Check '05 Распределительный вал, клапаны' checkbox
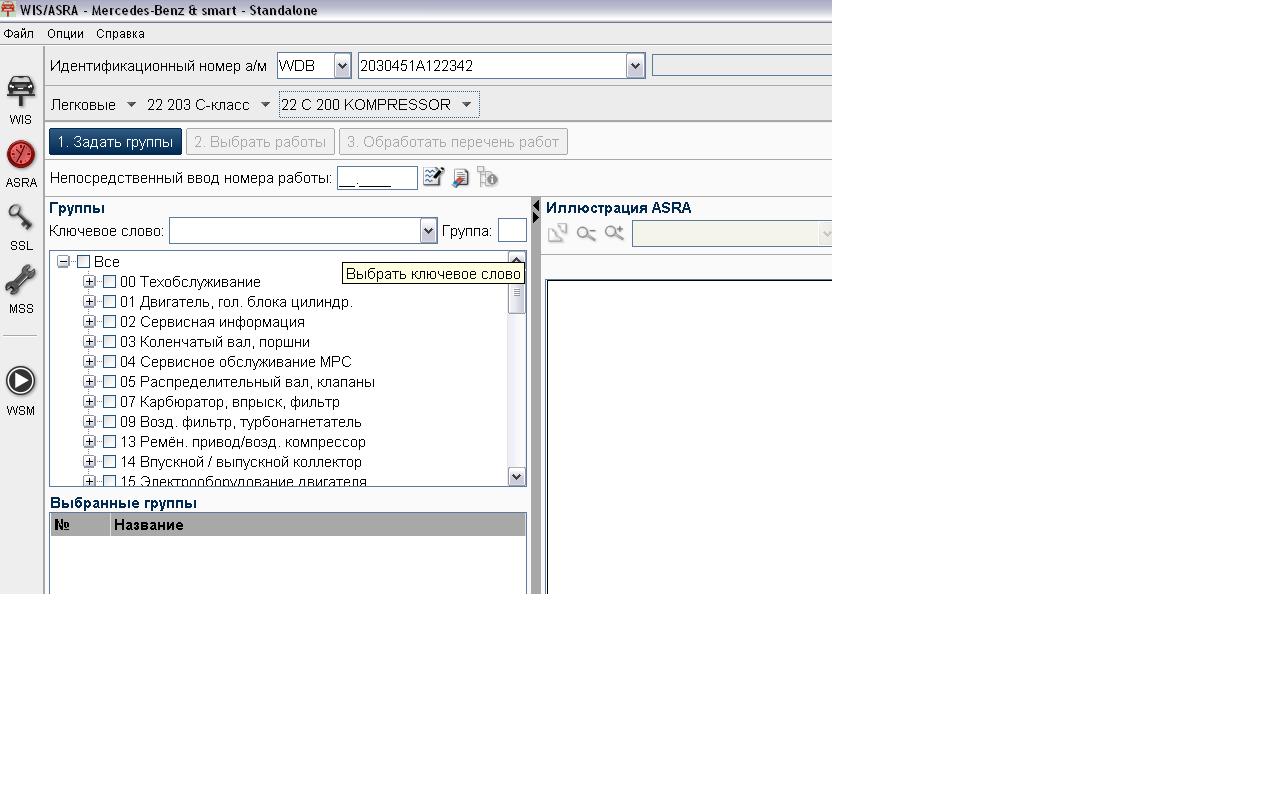 pyautogui.click(x=110, y=382)
